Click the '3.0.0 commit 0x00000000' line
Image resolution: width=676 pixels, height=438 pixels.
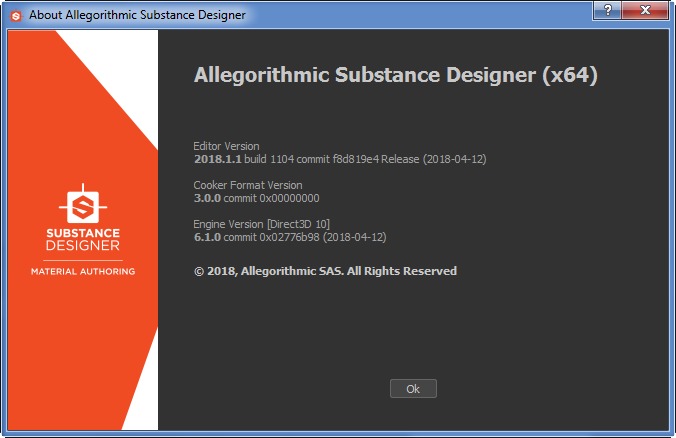pyautogui.click(x=257, y=198)
